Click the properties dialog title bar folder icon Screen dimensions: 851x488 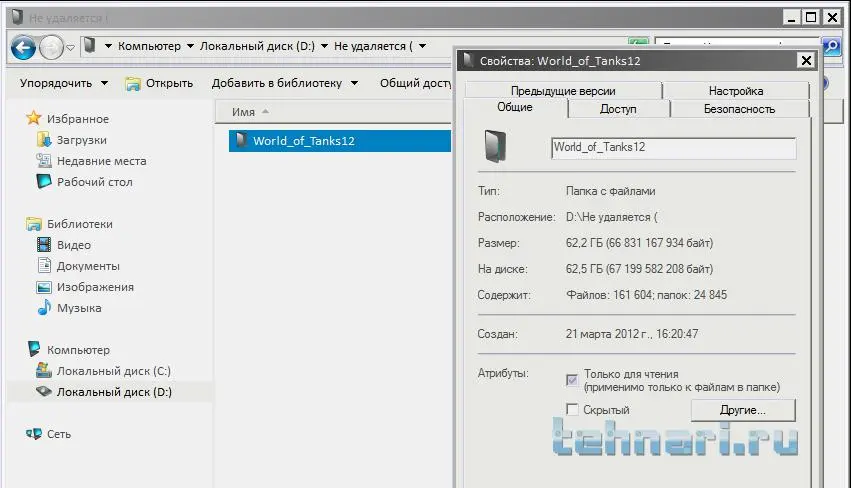(468, 60)
